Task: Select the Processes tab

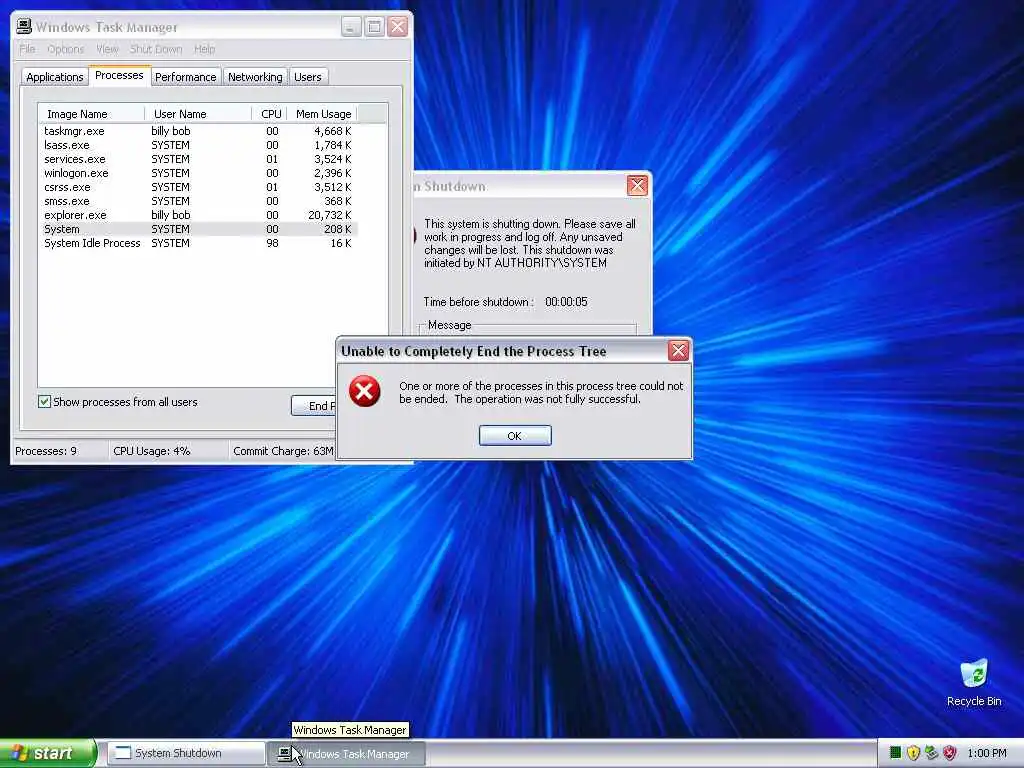Action: (119, 76)
